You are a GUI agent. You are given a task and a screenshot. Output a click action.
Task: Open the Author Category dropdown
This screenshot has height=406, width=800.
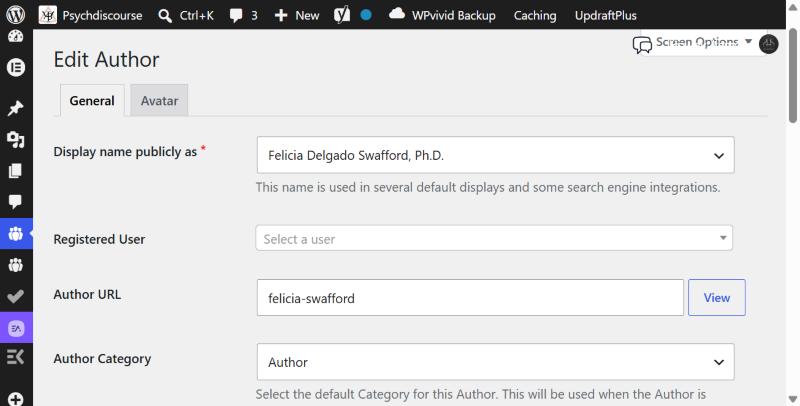point(495,362)
